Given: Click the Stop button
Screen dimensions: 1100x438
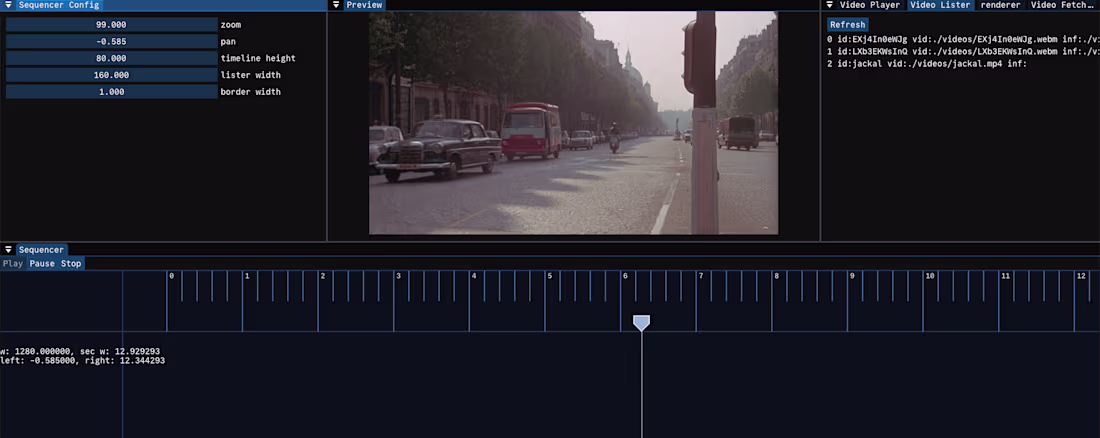Looking at the screenshot, I should point(71,264).
